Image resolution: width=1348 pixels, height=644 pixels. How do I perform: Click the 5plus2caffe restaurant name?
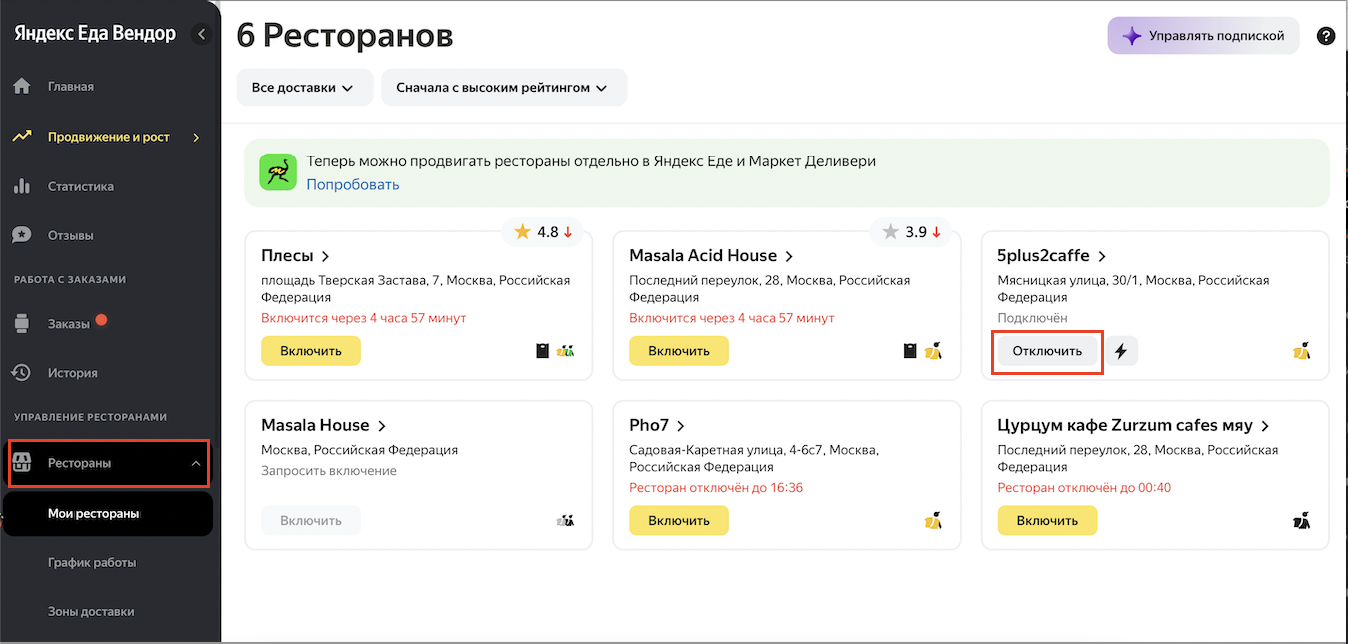pyautogui.click(x=1044, y=257)
